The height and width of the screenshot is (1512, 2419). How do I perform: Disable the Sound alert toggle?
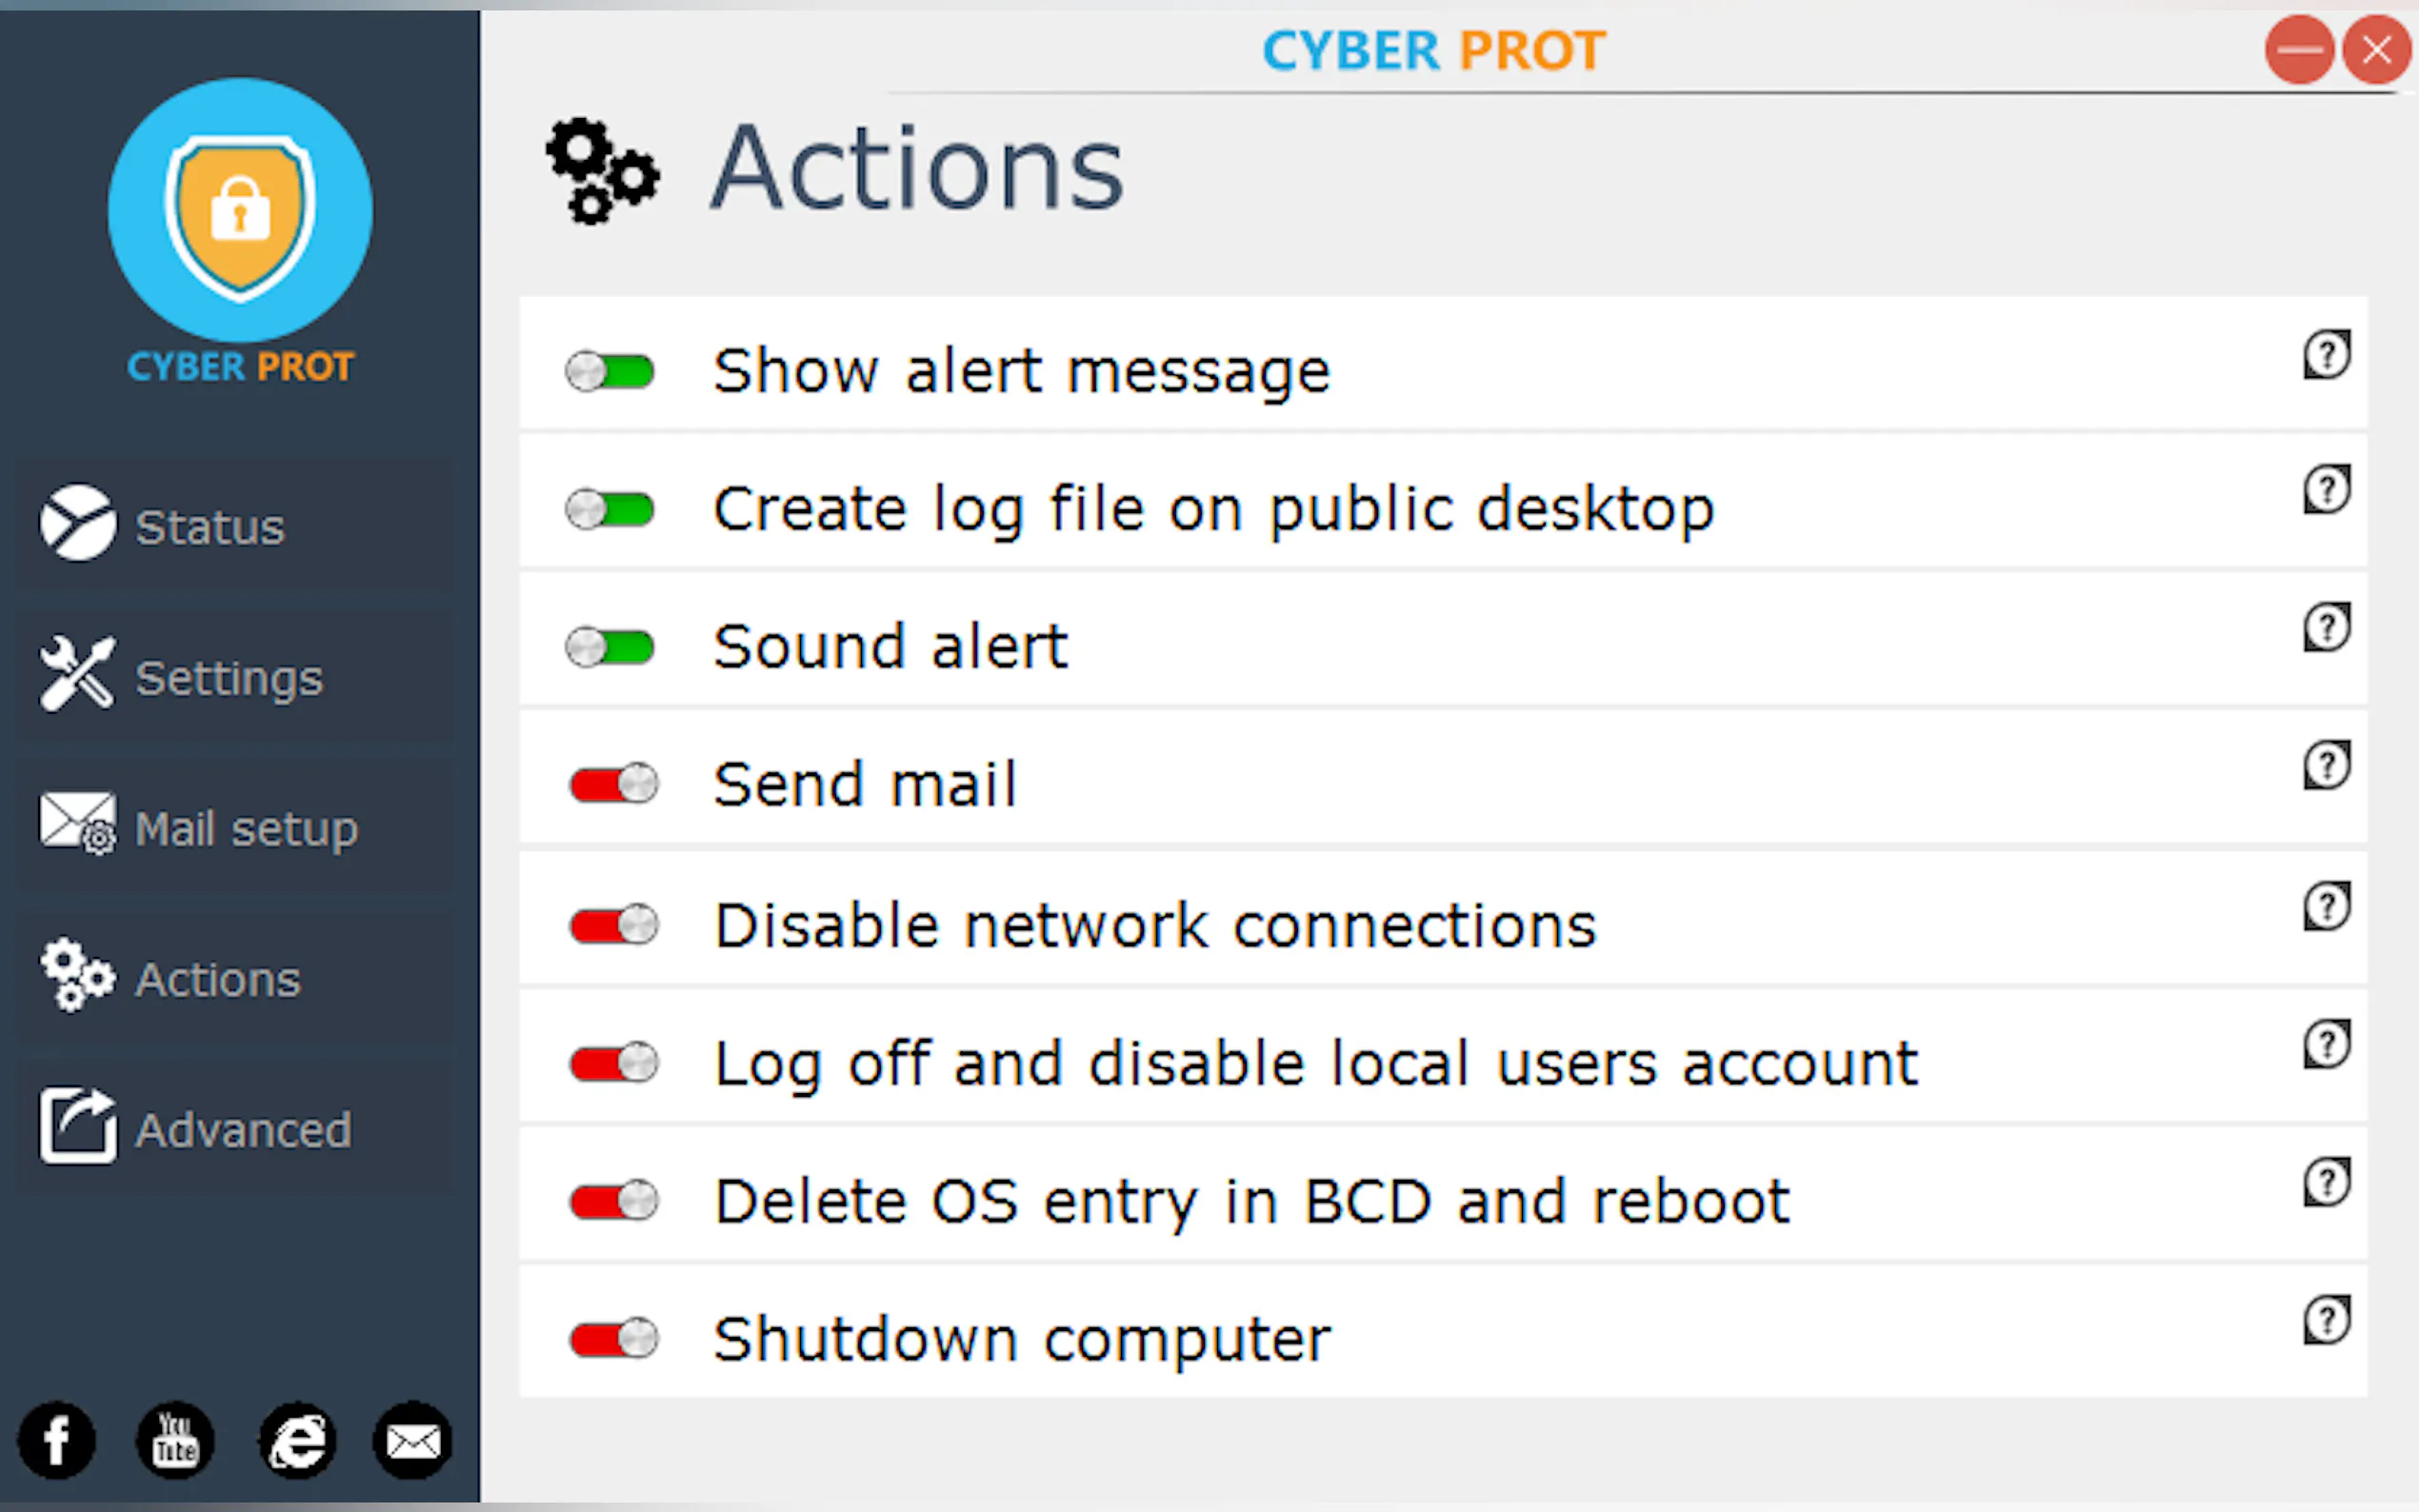pyautogui.click(x=610, y=648)
